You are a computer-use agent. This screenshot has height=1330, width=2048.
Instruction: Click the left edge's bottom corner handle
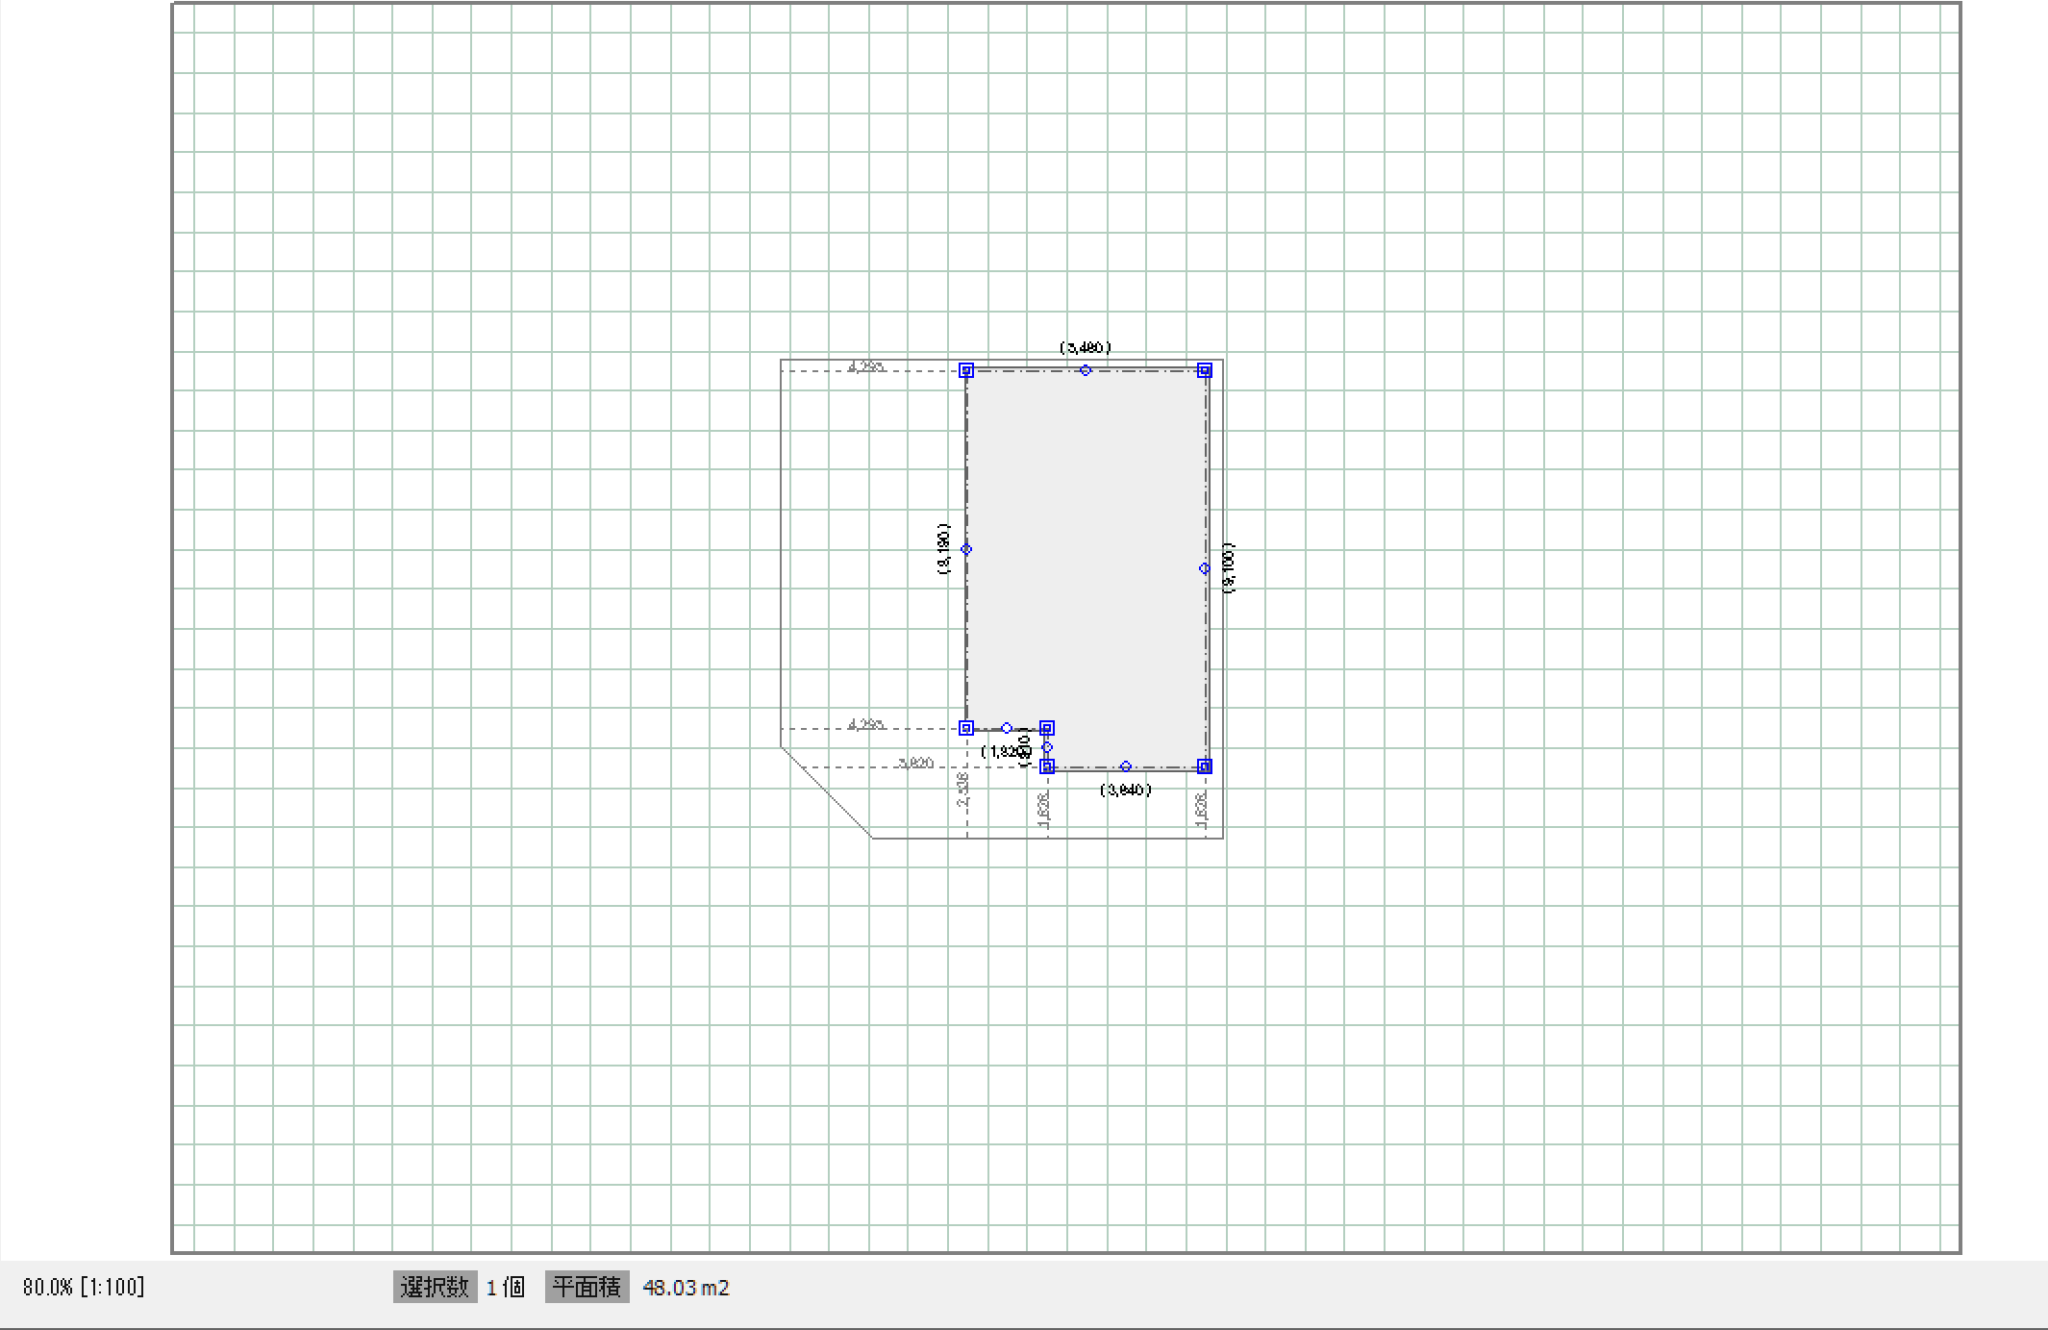[x=966, y=728]
